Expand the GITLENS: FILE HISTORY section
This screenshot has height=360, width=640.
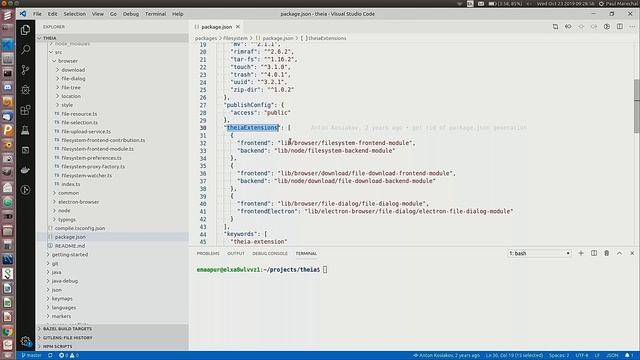[x=113, y=338]
